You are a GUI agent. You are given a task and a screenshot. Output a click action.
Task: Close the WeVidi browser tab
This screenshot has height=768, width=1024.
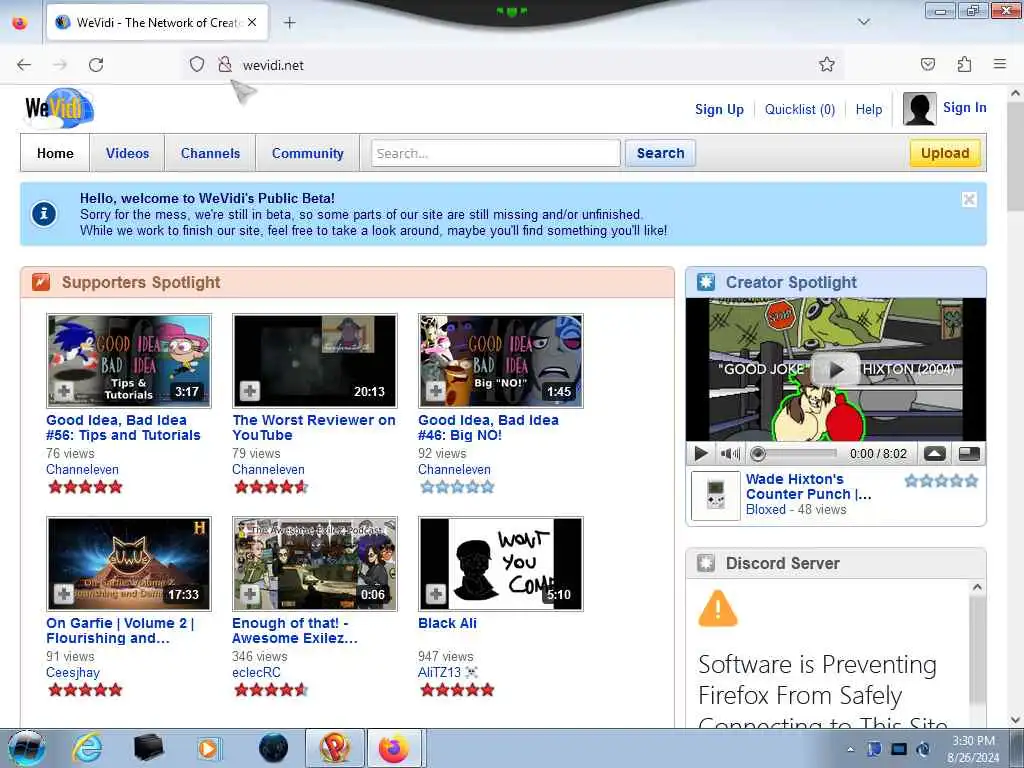tap(252, 22)
